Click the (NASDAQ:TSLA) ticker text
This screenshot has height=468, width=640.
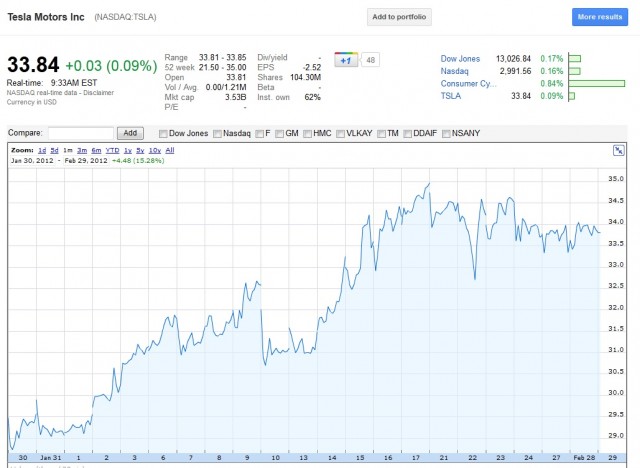[125, 17]
